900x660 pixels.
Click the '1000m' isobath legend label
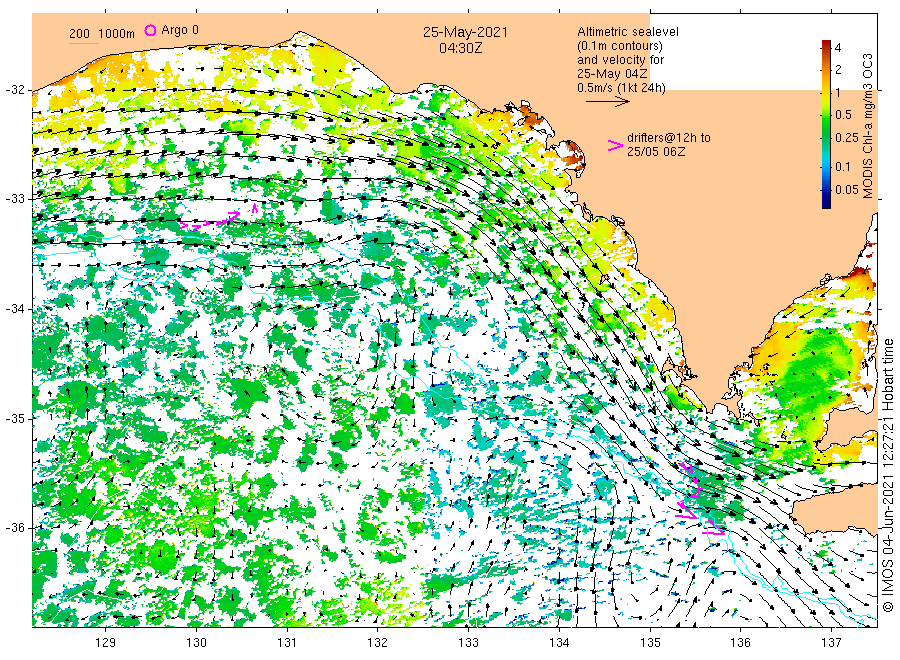point(117,34)
